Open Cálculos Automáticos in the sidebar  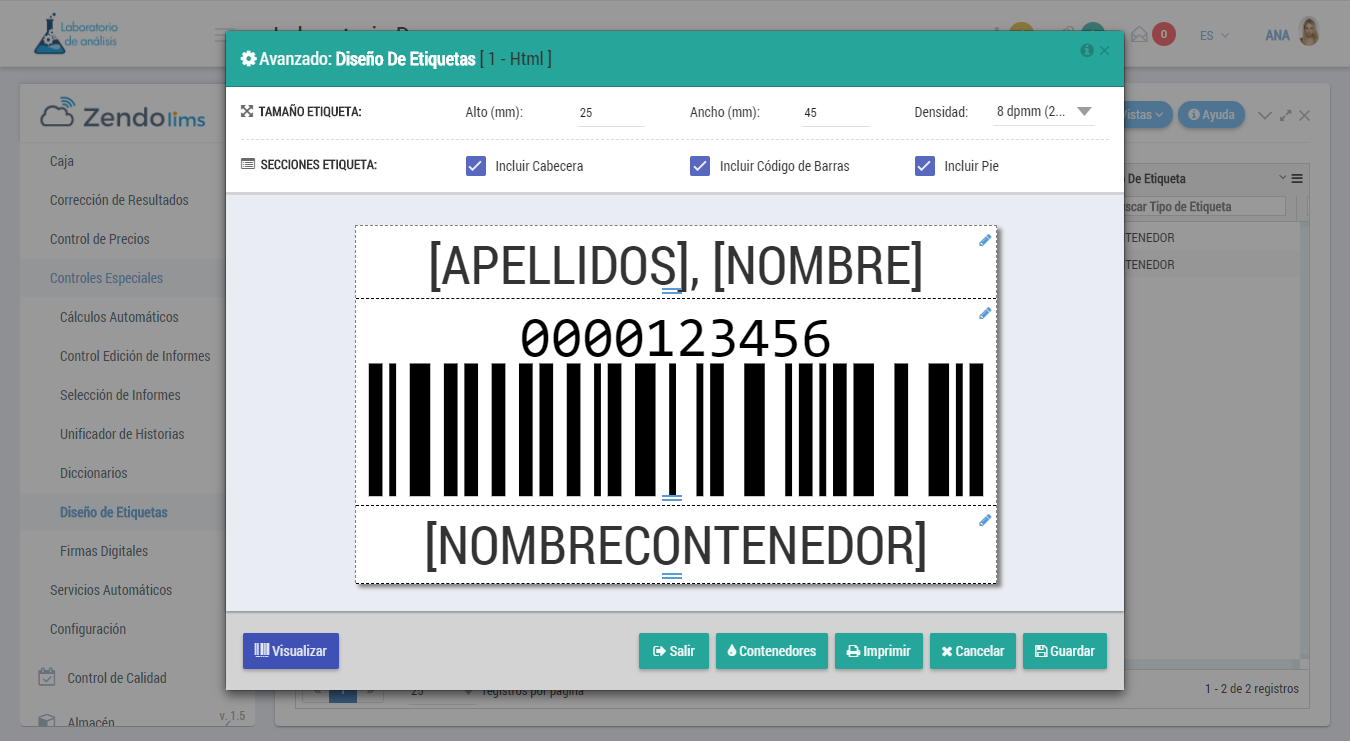[119, 317]
